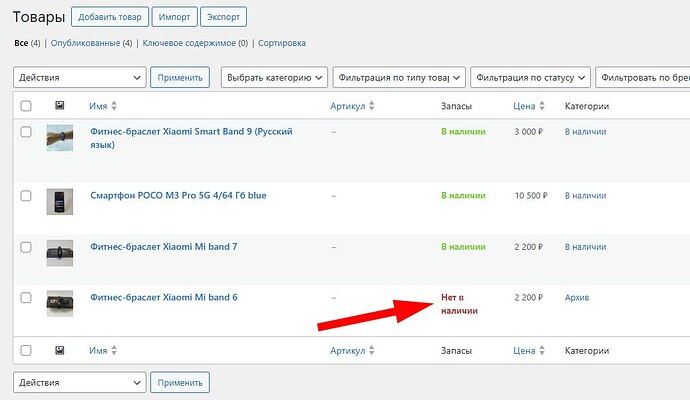Image resolution: width=690 pixels, height=400 pixels.
Task: Open the Фильтровать по бренду dropdown
Action: (x=642, y=77)
